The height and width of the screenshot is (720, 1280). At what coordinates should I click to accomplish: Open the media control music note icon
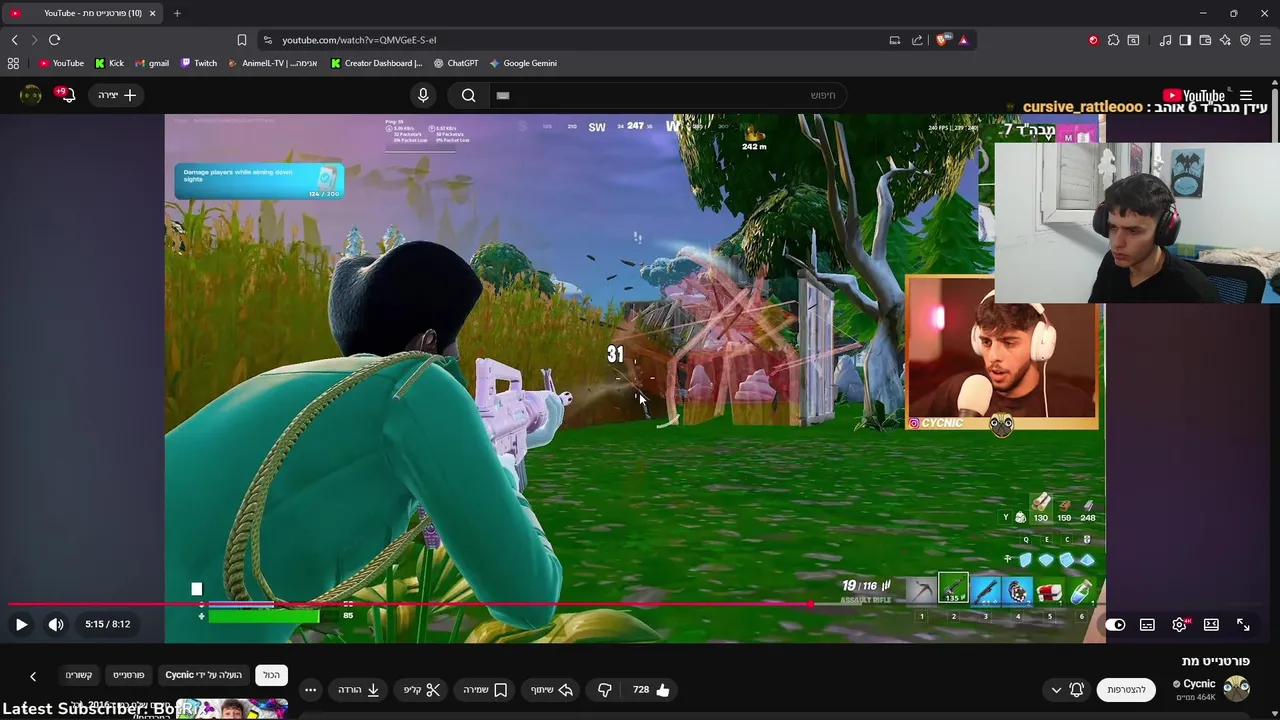coord(1165,40)
